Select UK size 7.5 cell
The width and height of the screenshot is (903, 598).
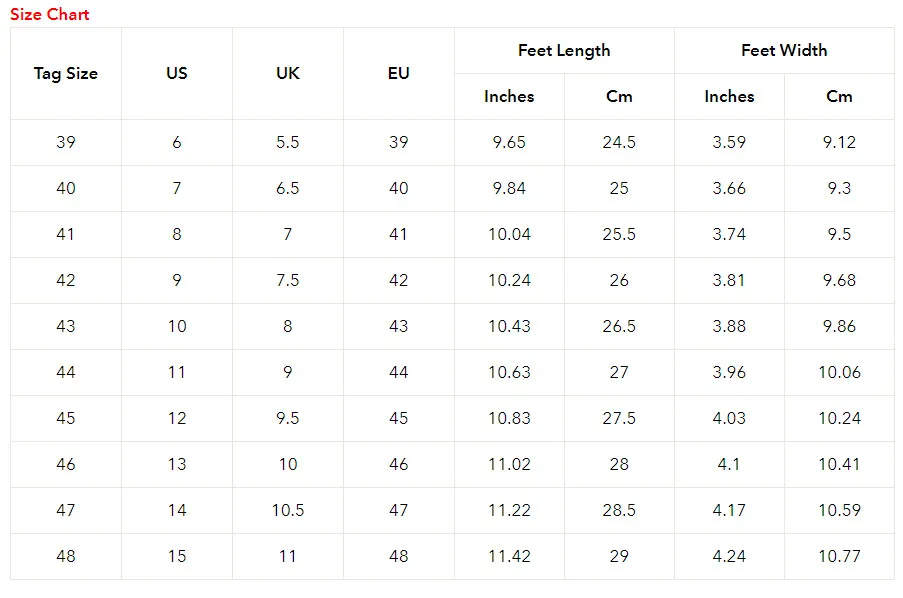(x=288, y=280)
